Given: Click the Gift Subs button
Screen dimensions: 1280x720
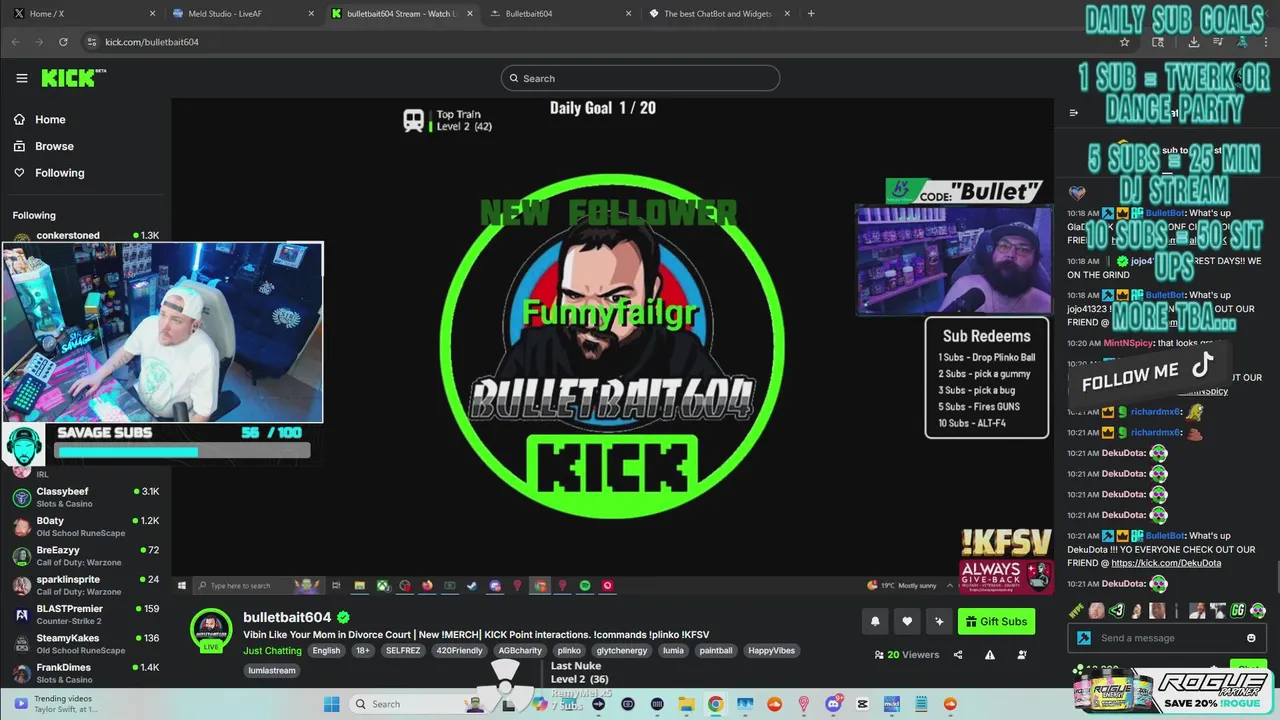Looking at the screenshot, I should 996,621.
